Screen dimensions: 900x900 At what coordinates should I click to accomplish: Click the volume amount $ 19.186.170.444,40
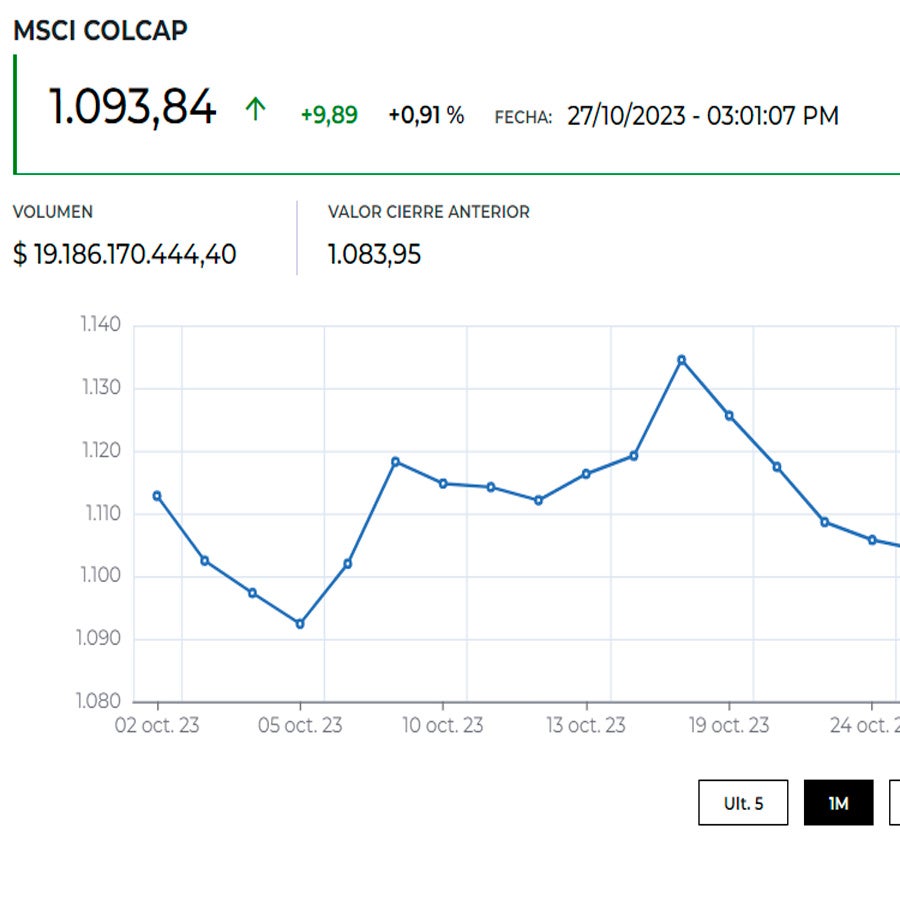125,254
